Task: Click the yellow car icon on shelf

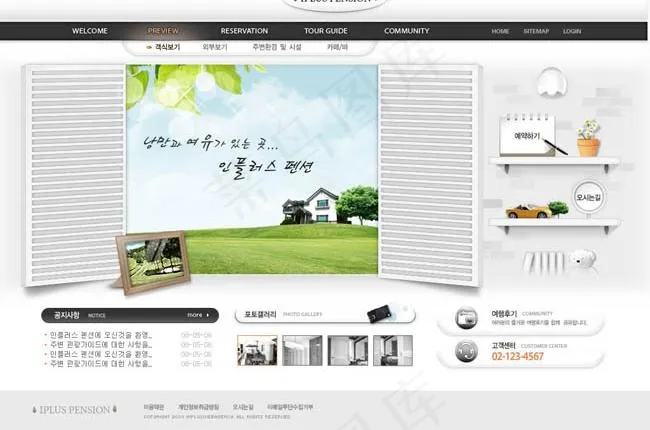Action: coord(530,210)
